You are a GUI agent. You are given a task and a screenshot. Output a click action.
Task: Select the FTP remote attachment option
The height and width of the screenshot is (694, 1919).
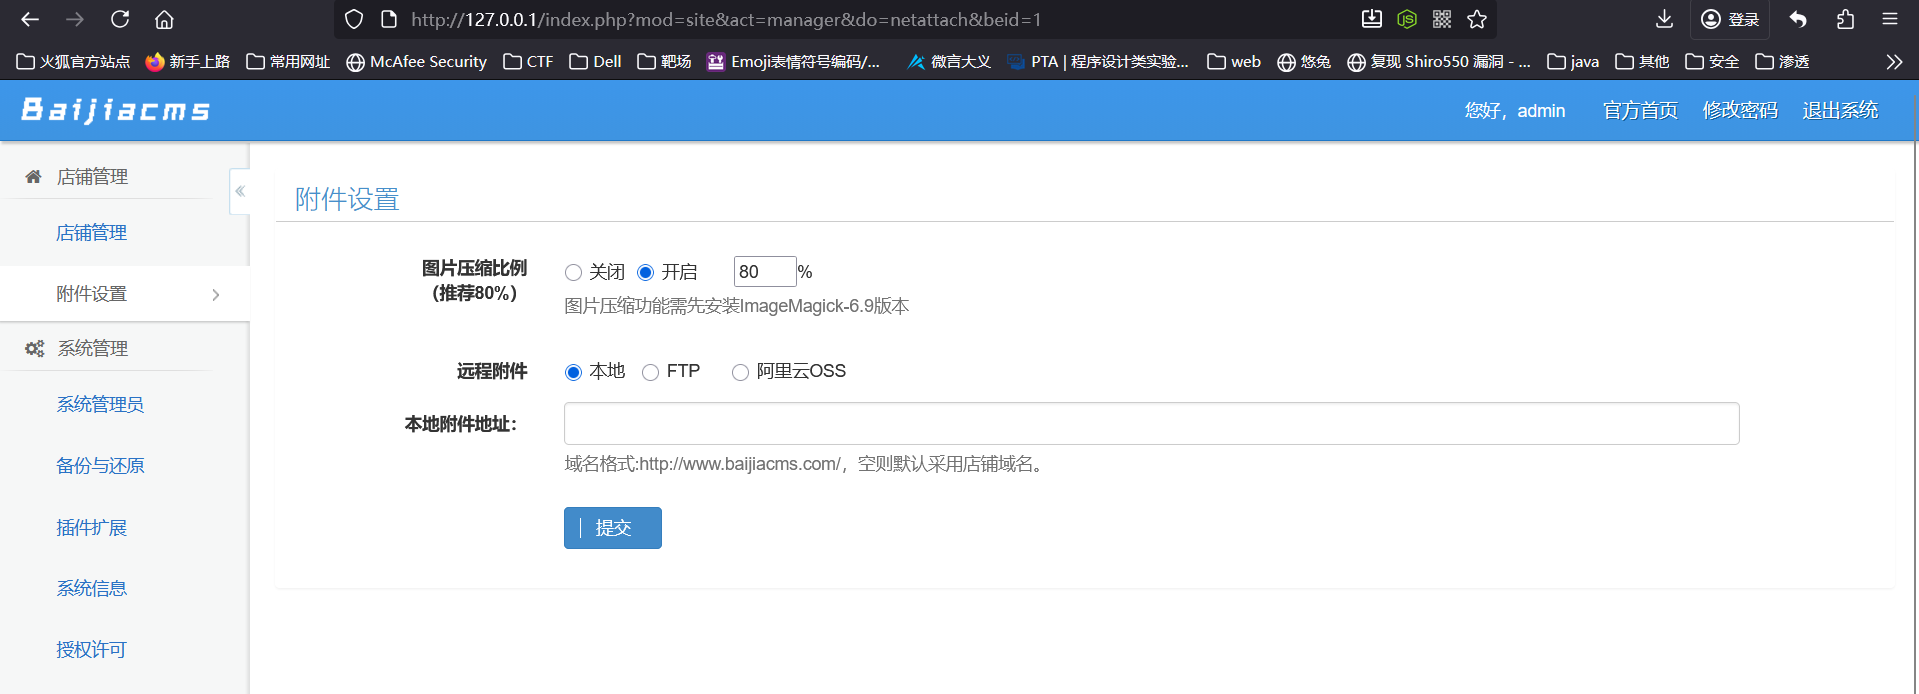(651, 373)
